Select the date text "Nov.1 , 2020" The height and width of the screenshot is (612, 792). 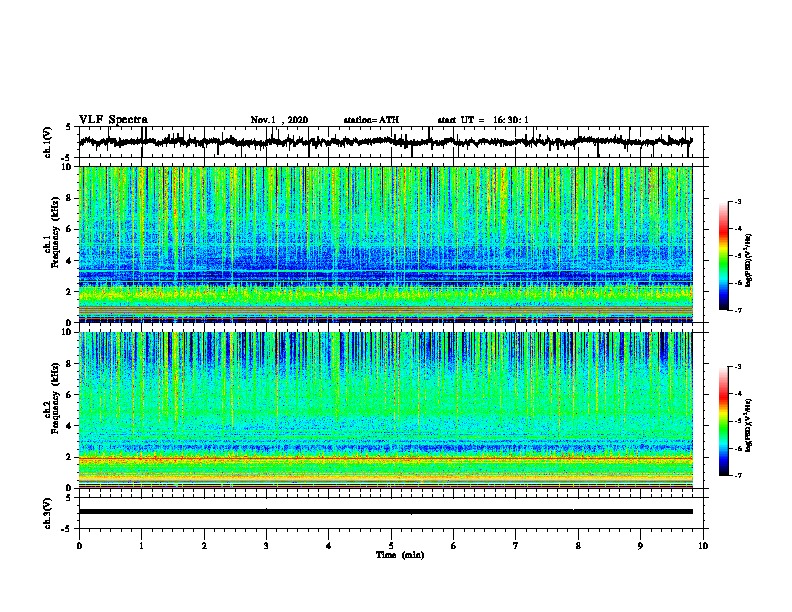coord(279,120)
